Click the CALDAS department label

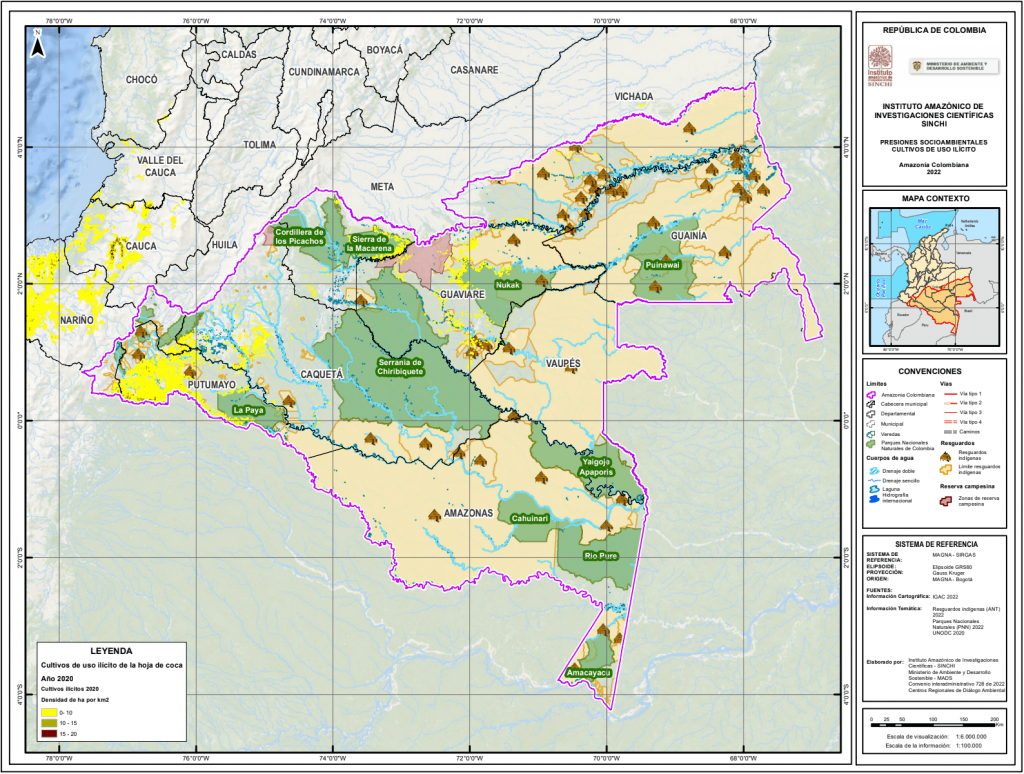238,55
